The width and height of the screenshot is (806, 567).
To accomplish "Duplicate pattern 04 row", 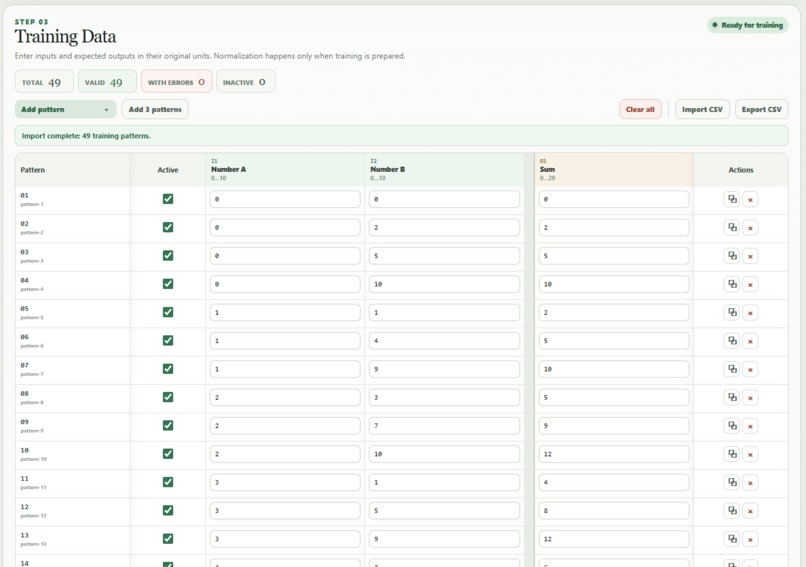I will 731,284.
